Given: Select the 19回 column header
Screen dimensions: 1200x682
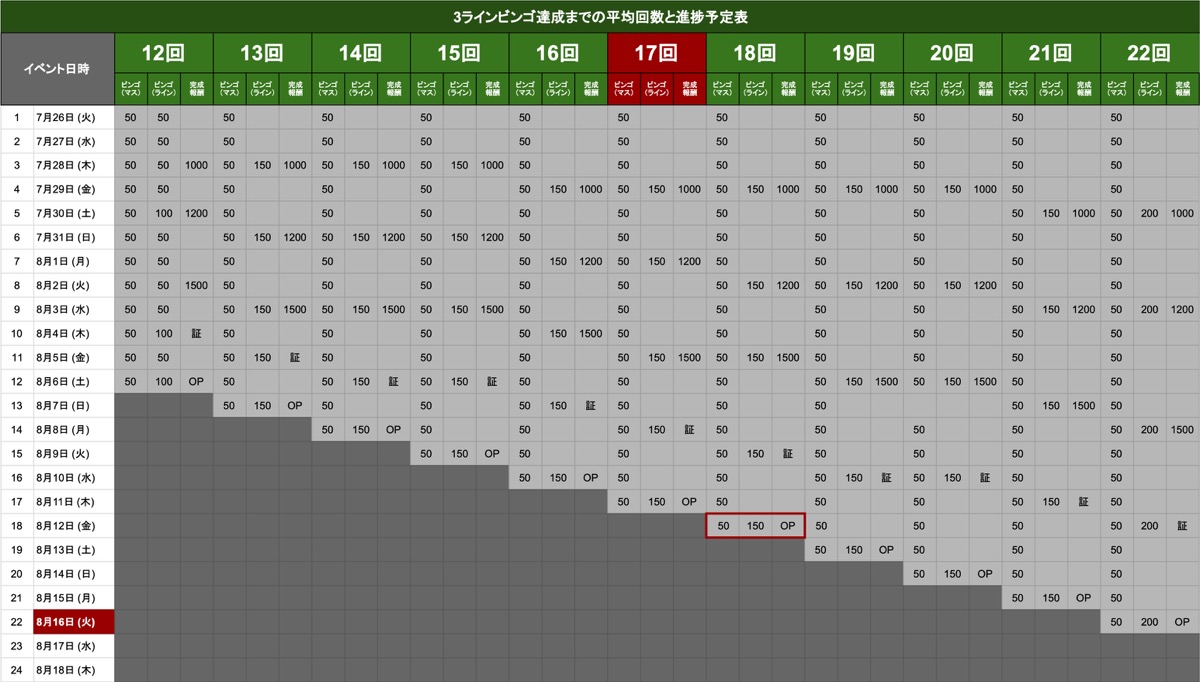Looking at the screenshot, I should click(x=854, y=53).
